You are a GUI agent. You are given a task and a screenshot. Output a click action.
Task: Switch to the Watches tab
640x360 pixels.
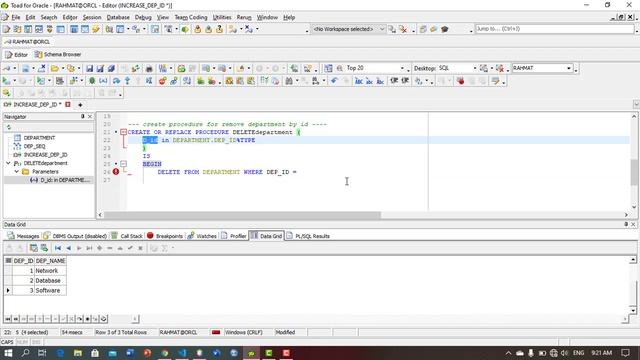click(202, 236)
